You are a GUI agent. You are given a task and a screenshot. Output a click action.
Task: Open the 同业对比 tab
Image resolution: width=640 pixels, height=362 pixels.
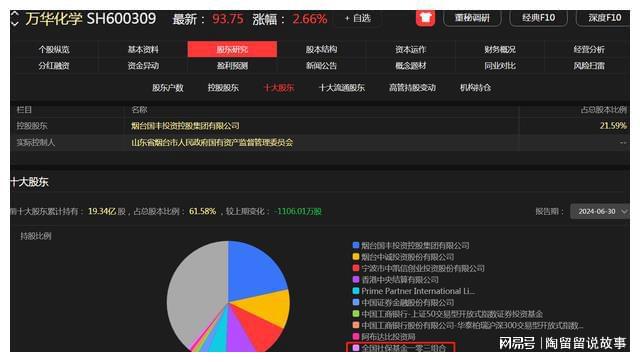tap(500, 66)
